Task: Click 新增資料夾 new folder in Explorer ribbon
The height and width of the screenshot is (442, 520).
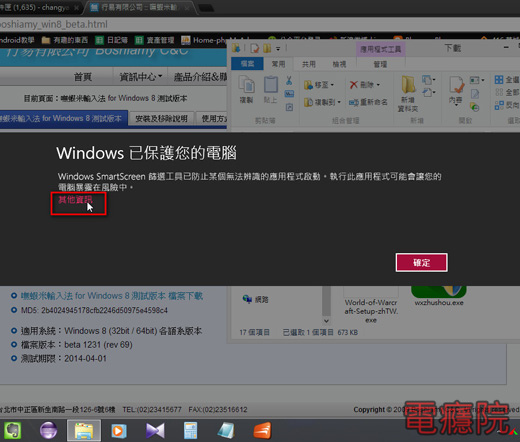Action: point(408,94)
